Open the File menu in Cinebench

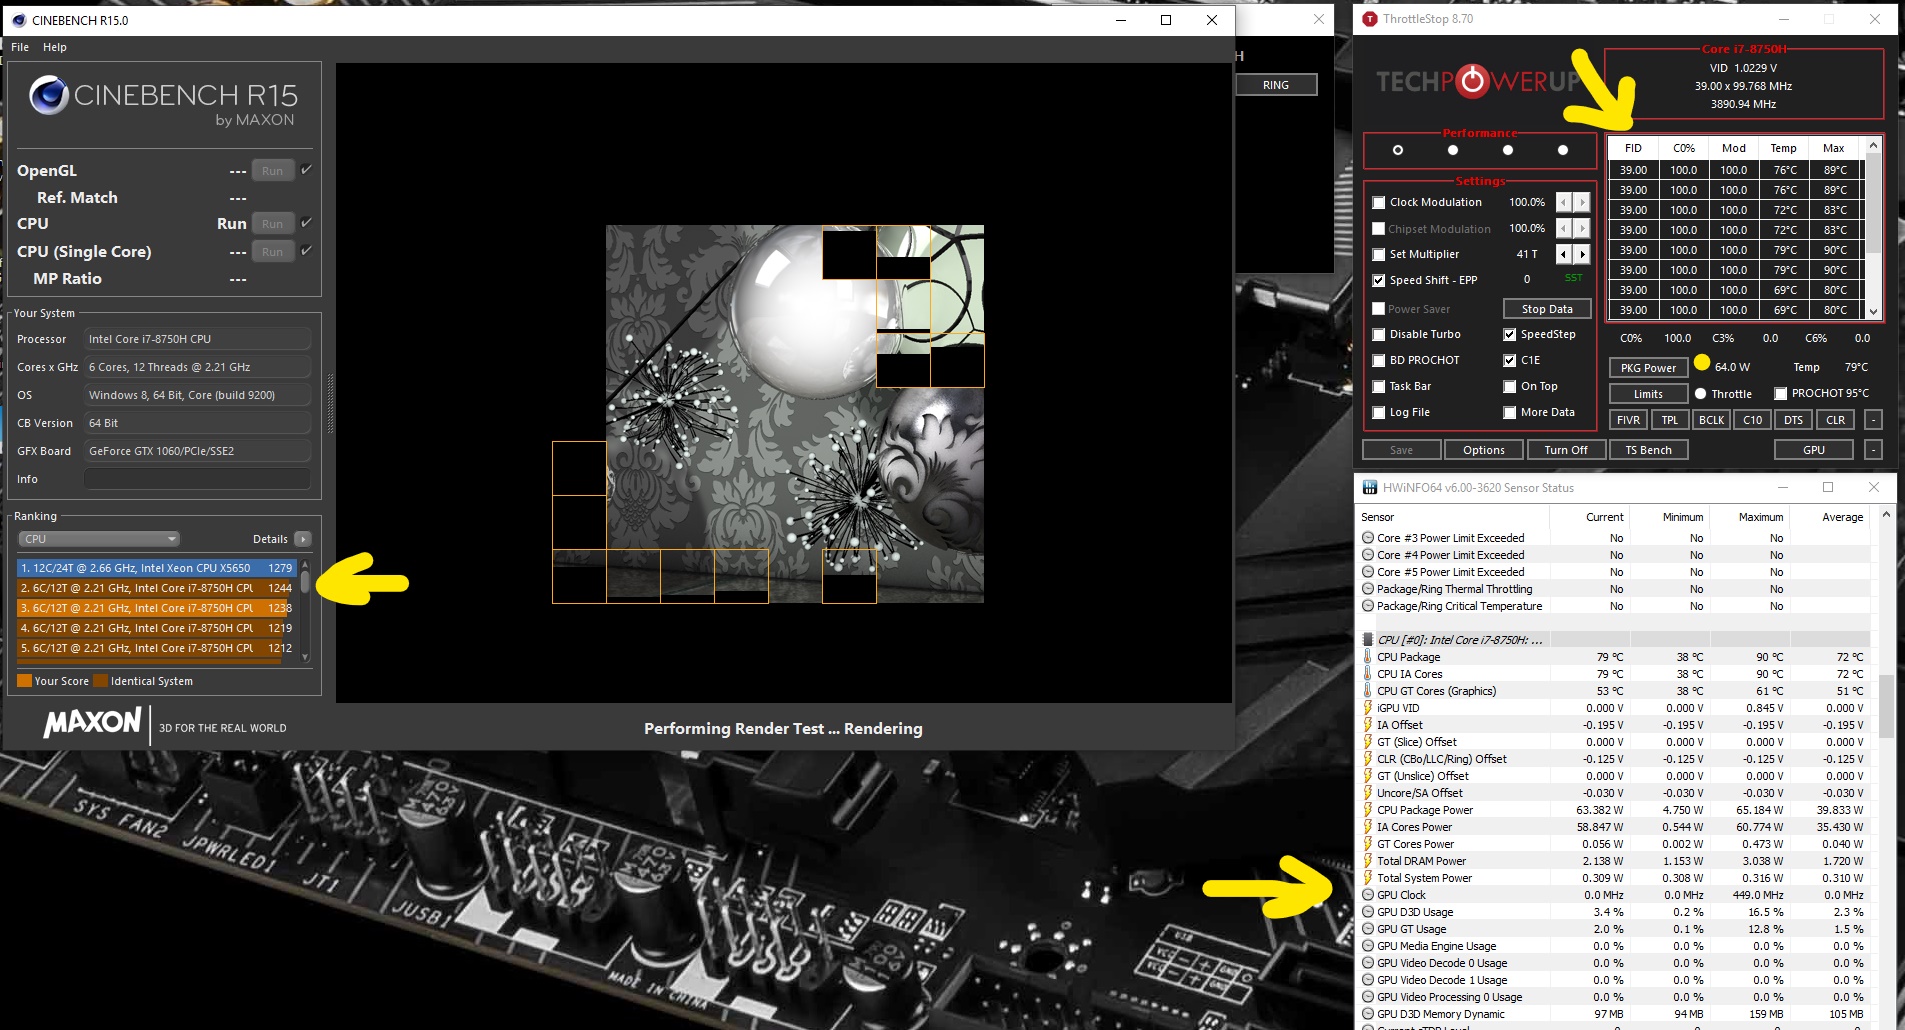pos(20,47)
